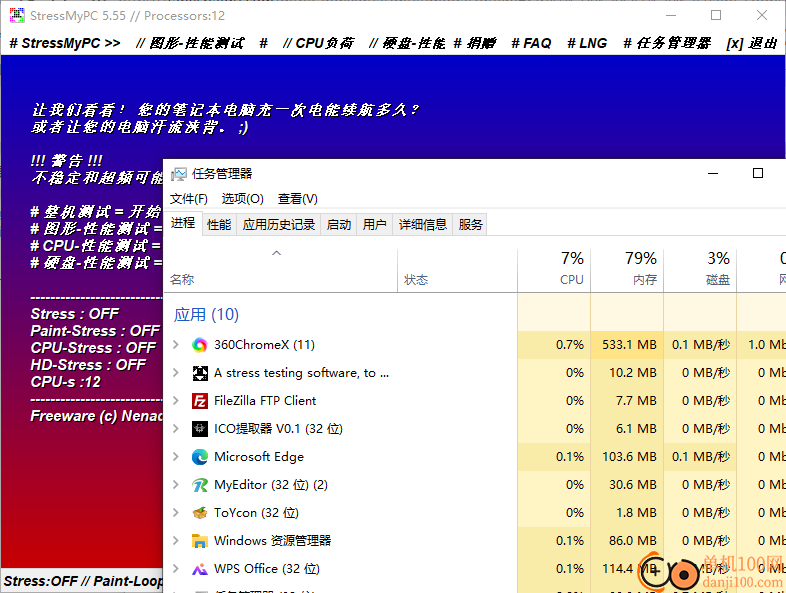Expand the 360ChromeX (11) process group
The height and width of the screenshot is (593, 786).
pos(176,345)
